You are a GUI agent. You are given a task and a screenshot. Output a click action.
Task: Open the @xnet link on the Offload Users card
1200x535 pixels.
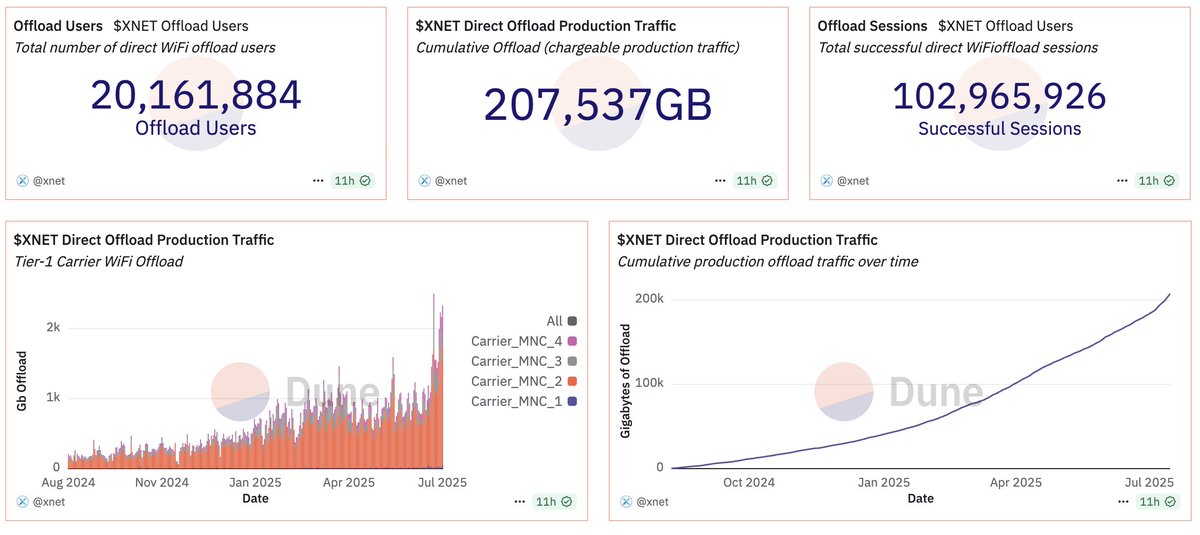click(x=49, y=181)
